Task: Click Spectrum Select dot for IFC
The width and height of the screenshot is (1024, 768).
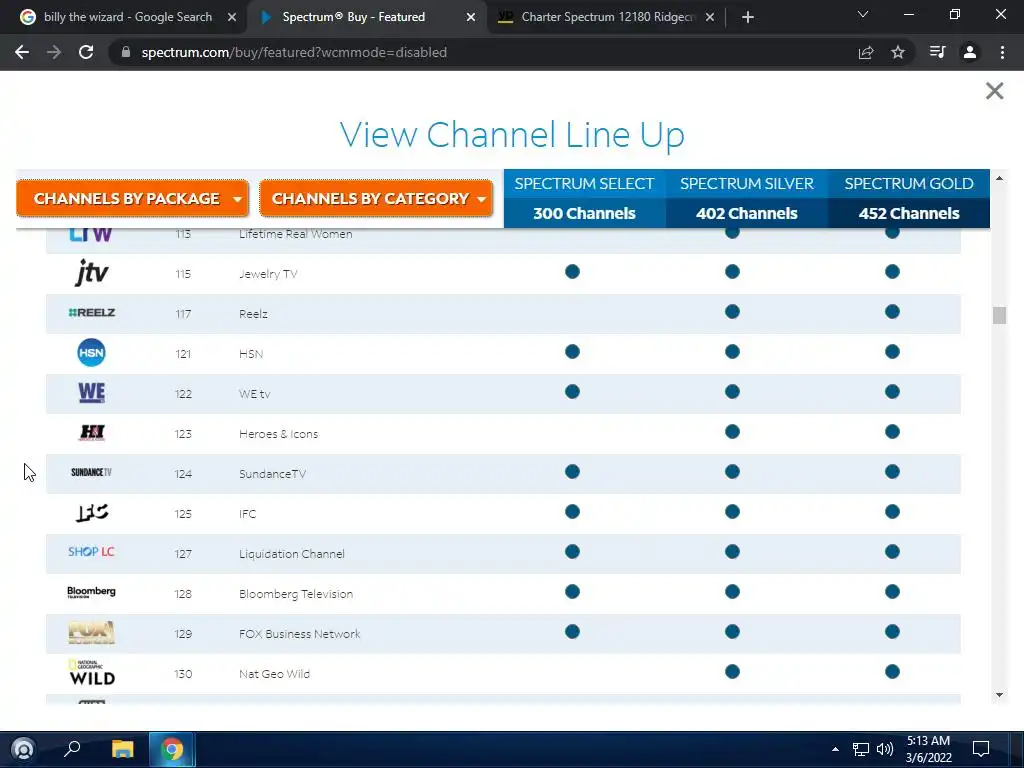Action: pos(573,511)
